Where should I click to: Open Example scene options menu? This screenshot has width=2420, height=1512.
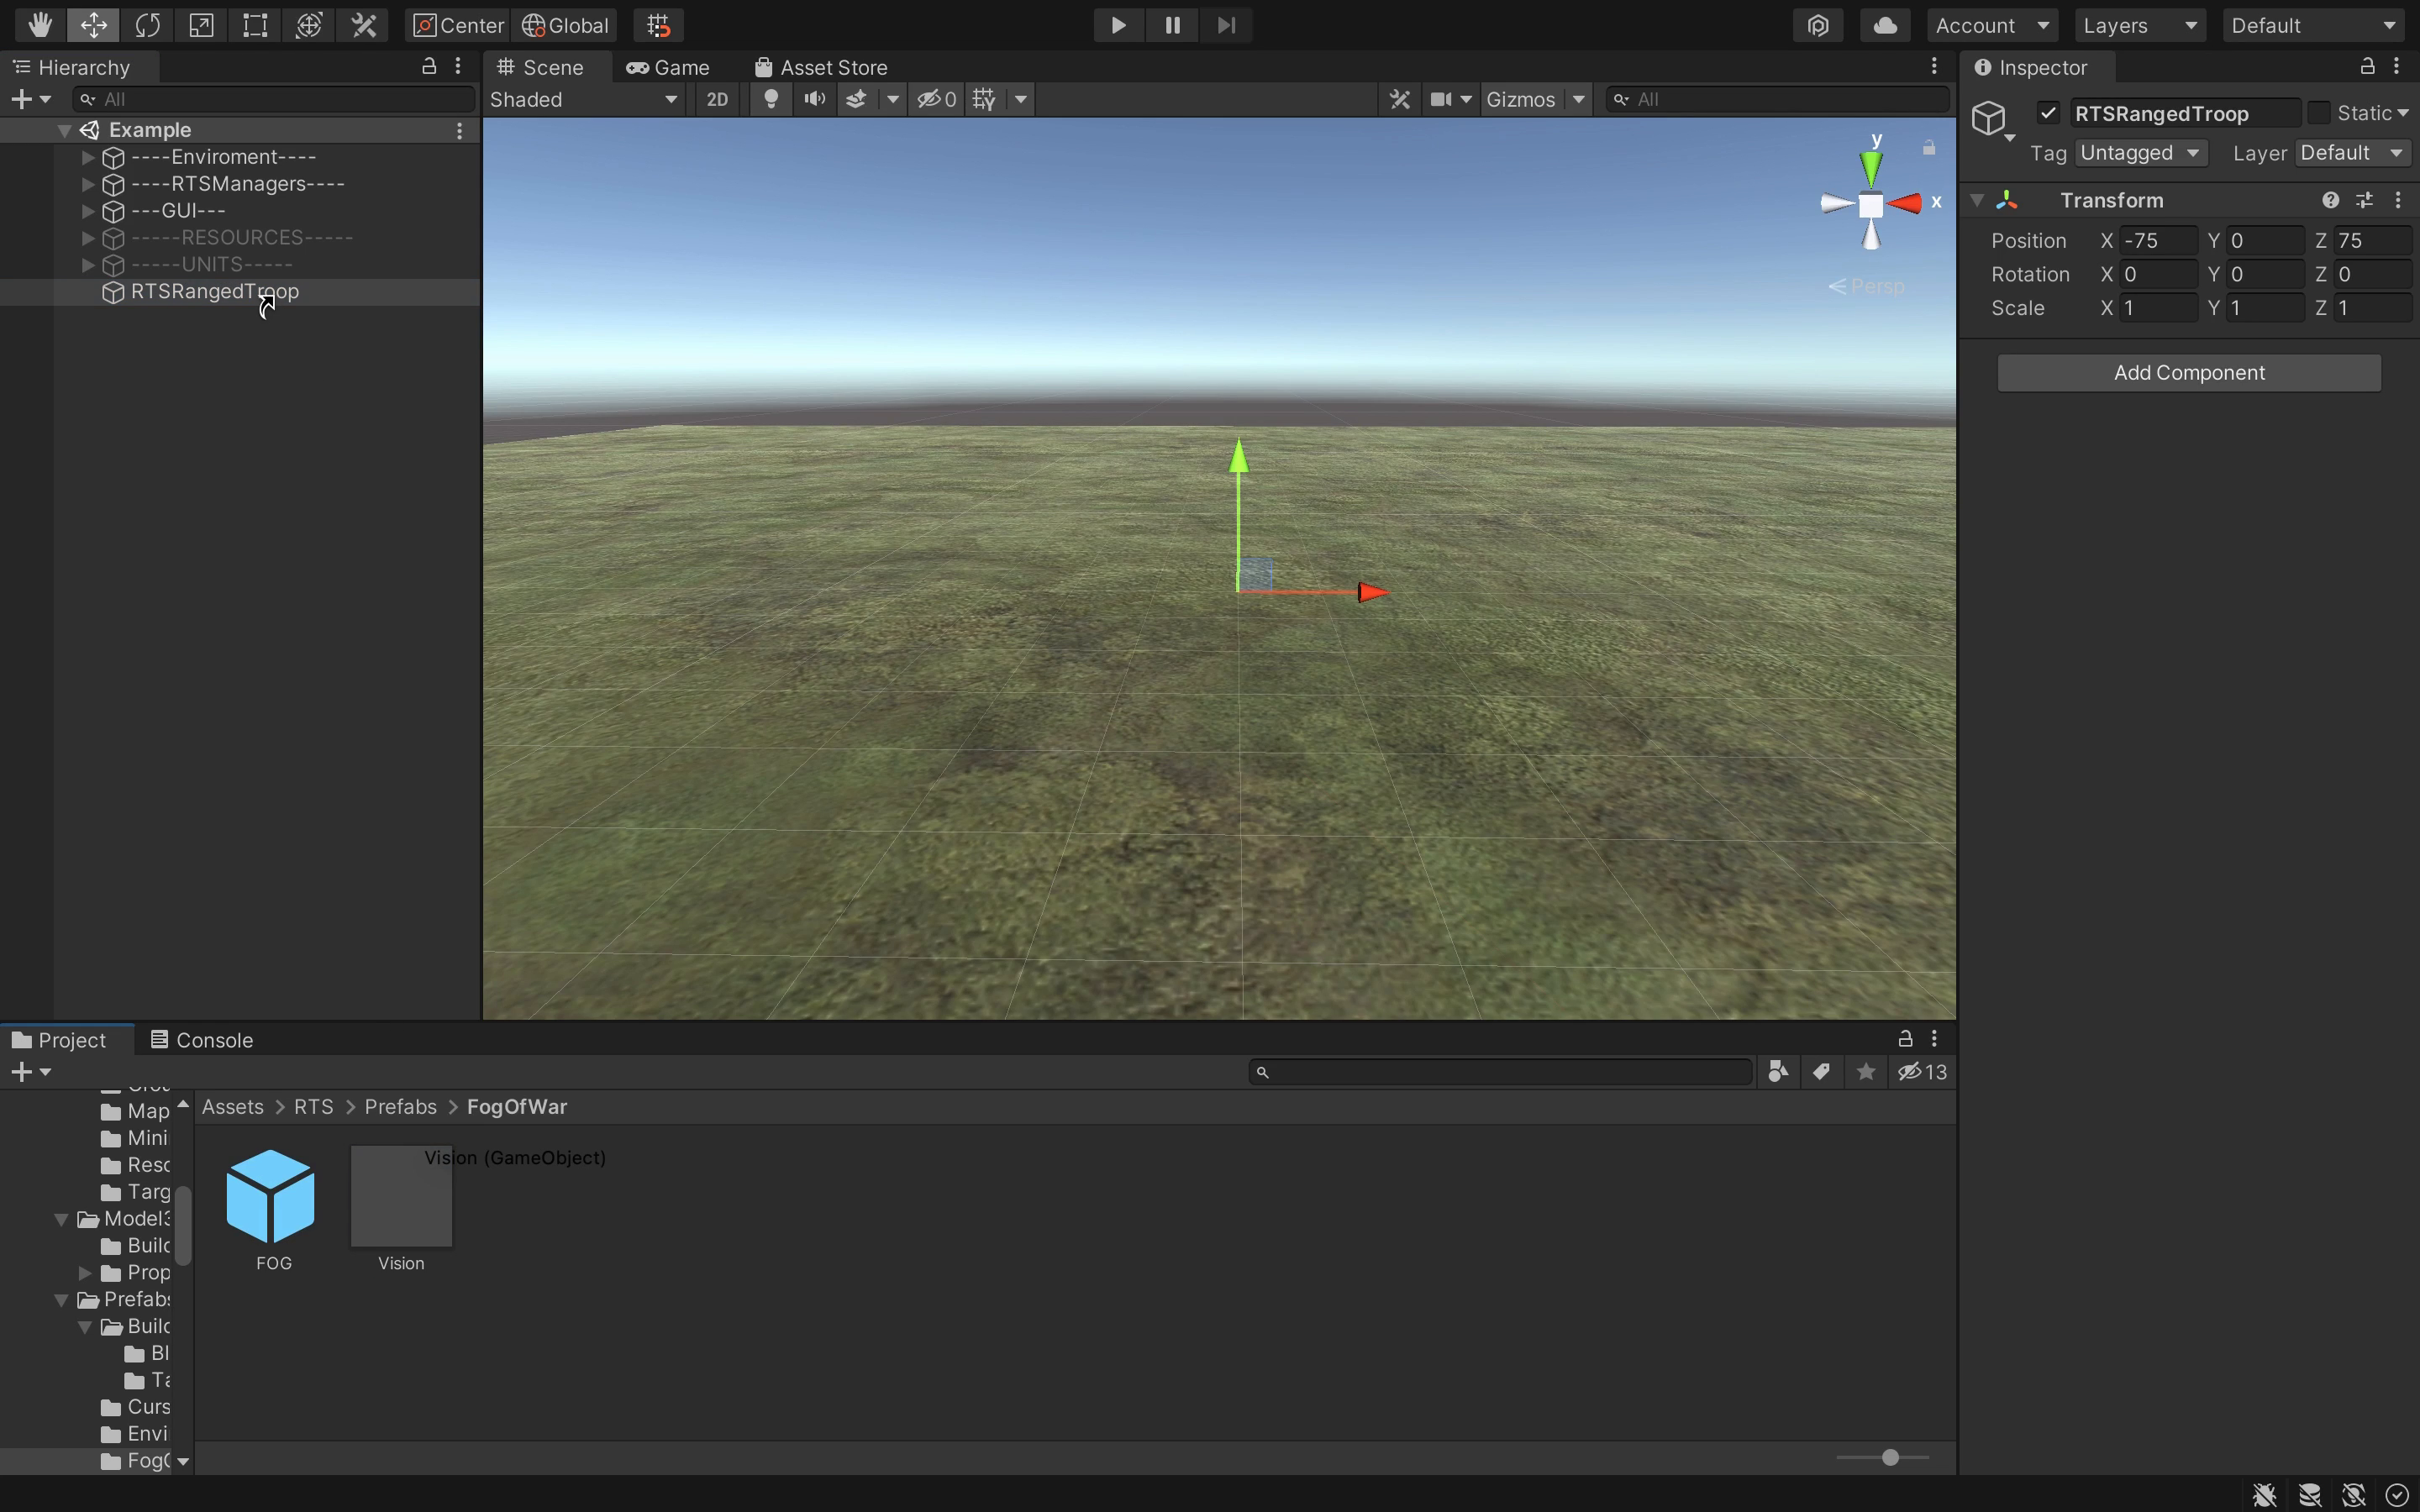[x=459, y=130]
